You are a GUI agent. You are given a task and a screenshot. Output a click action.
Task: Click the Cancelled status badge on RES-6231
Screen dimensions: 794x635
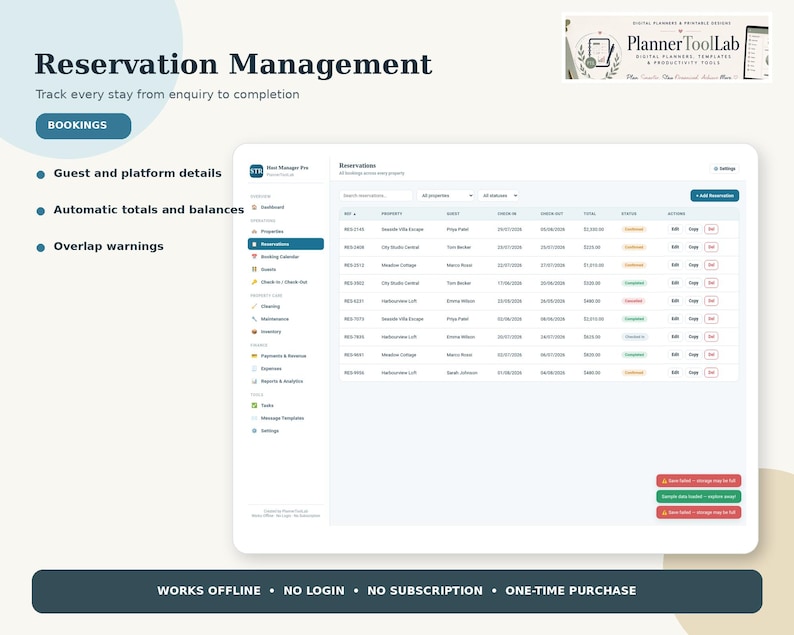pyautogui.click(x=633, y=301)
